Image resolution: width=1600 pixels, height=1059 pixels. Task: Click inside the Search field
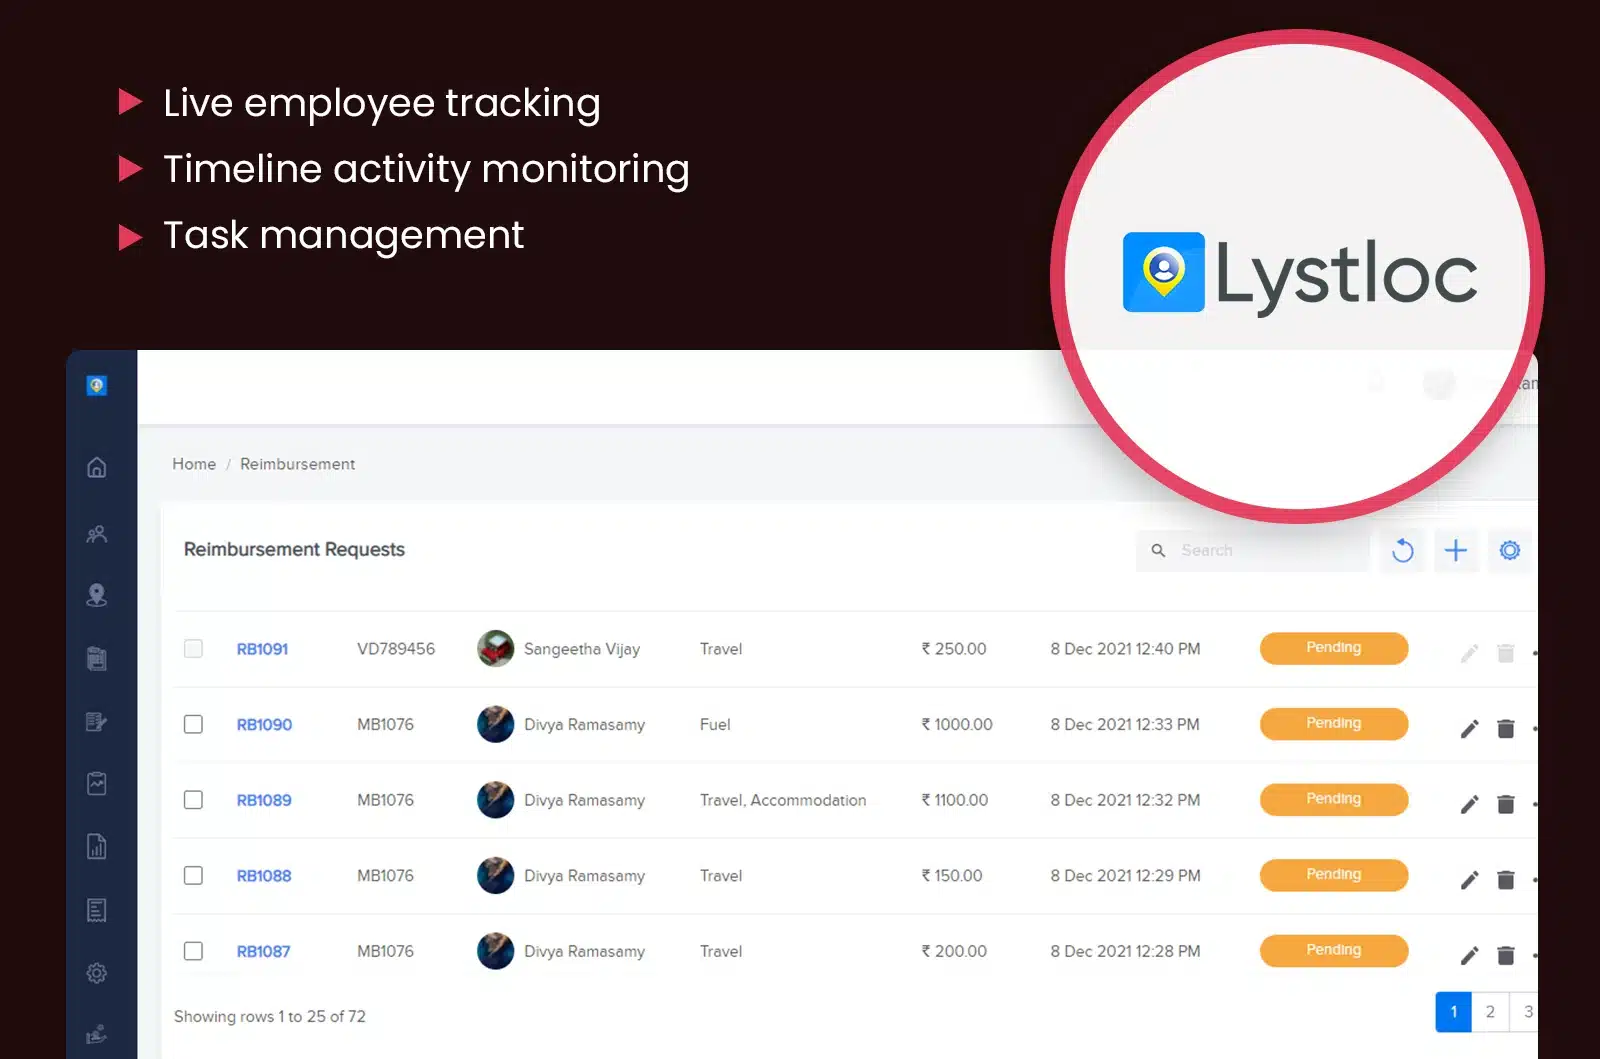click(x=1250, y=550)
